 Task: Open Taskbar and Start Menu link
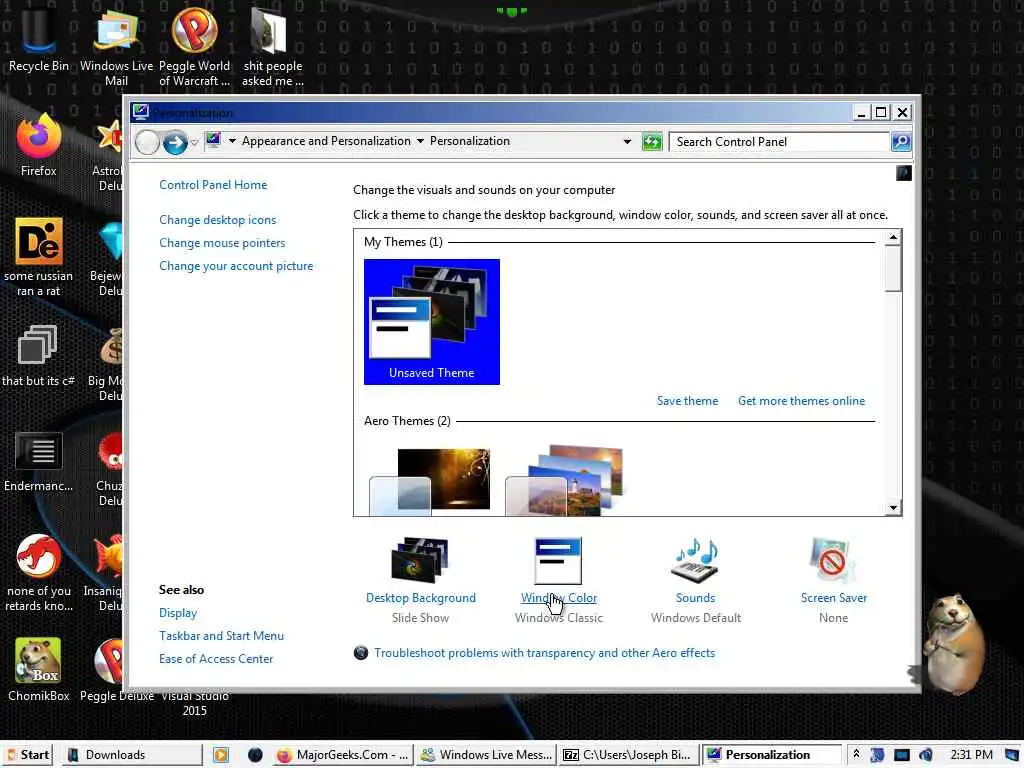point(221,636)
